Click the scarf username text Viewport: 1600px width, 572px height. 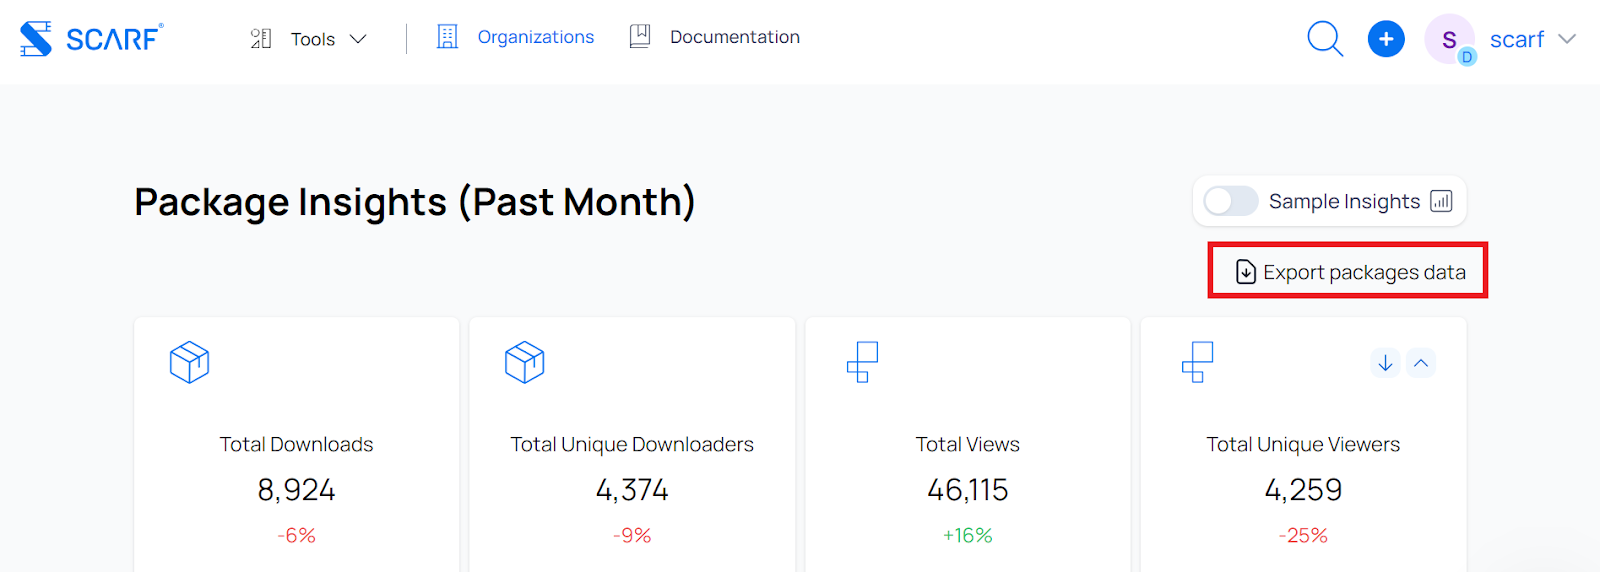click(x=1516, y=39)
